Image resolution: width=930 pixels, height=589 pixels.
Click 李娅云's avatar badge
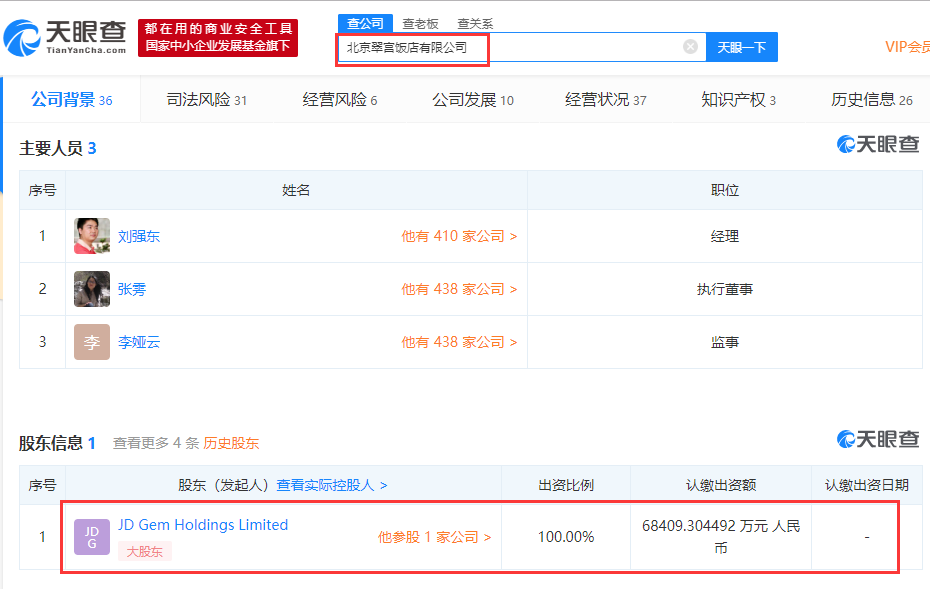[92, 342]
